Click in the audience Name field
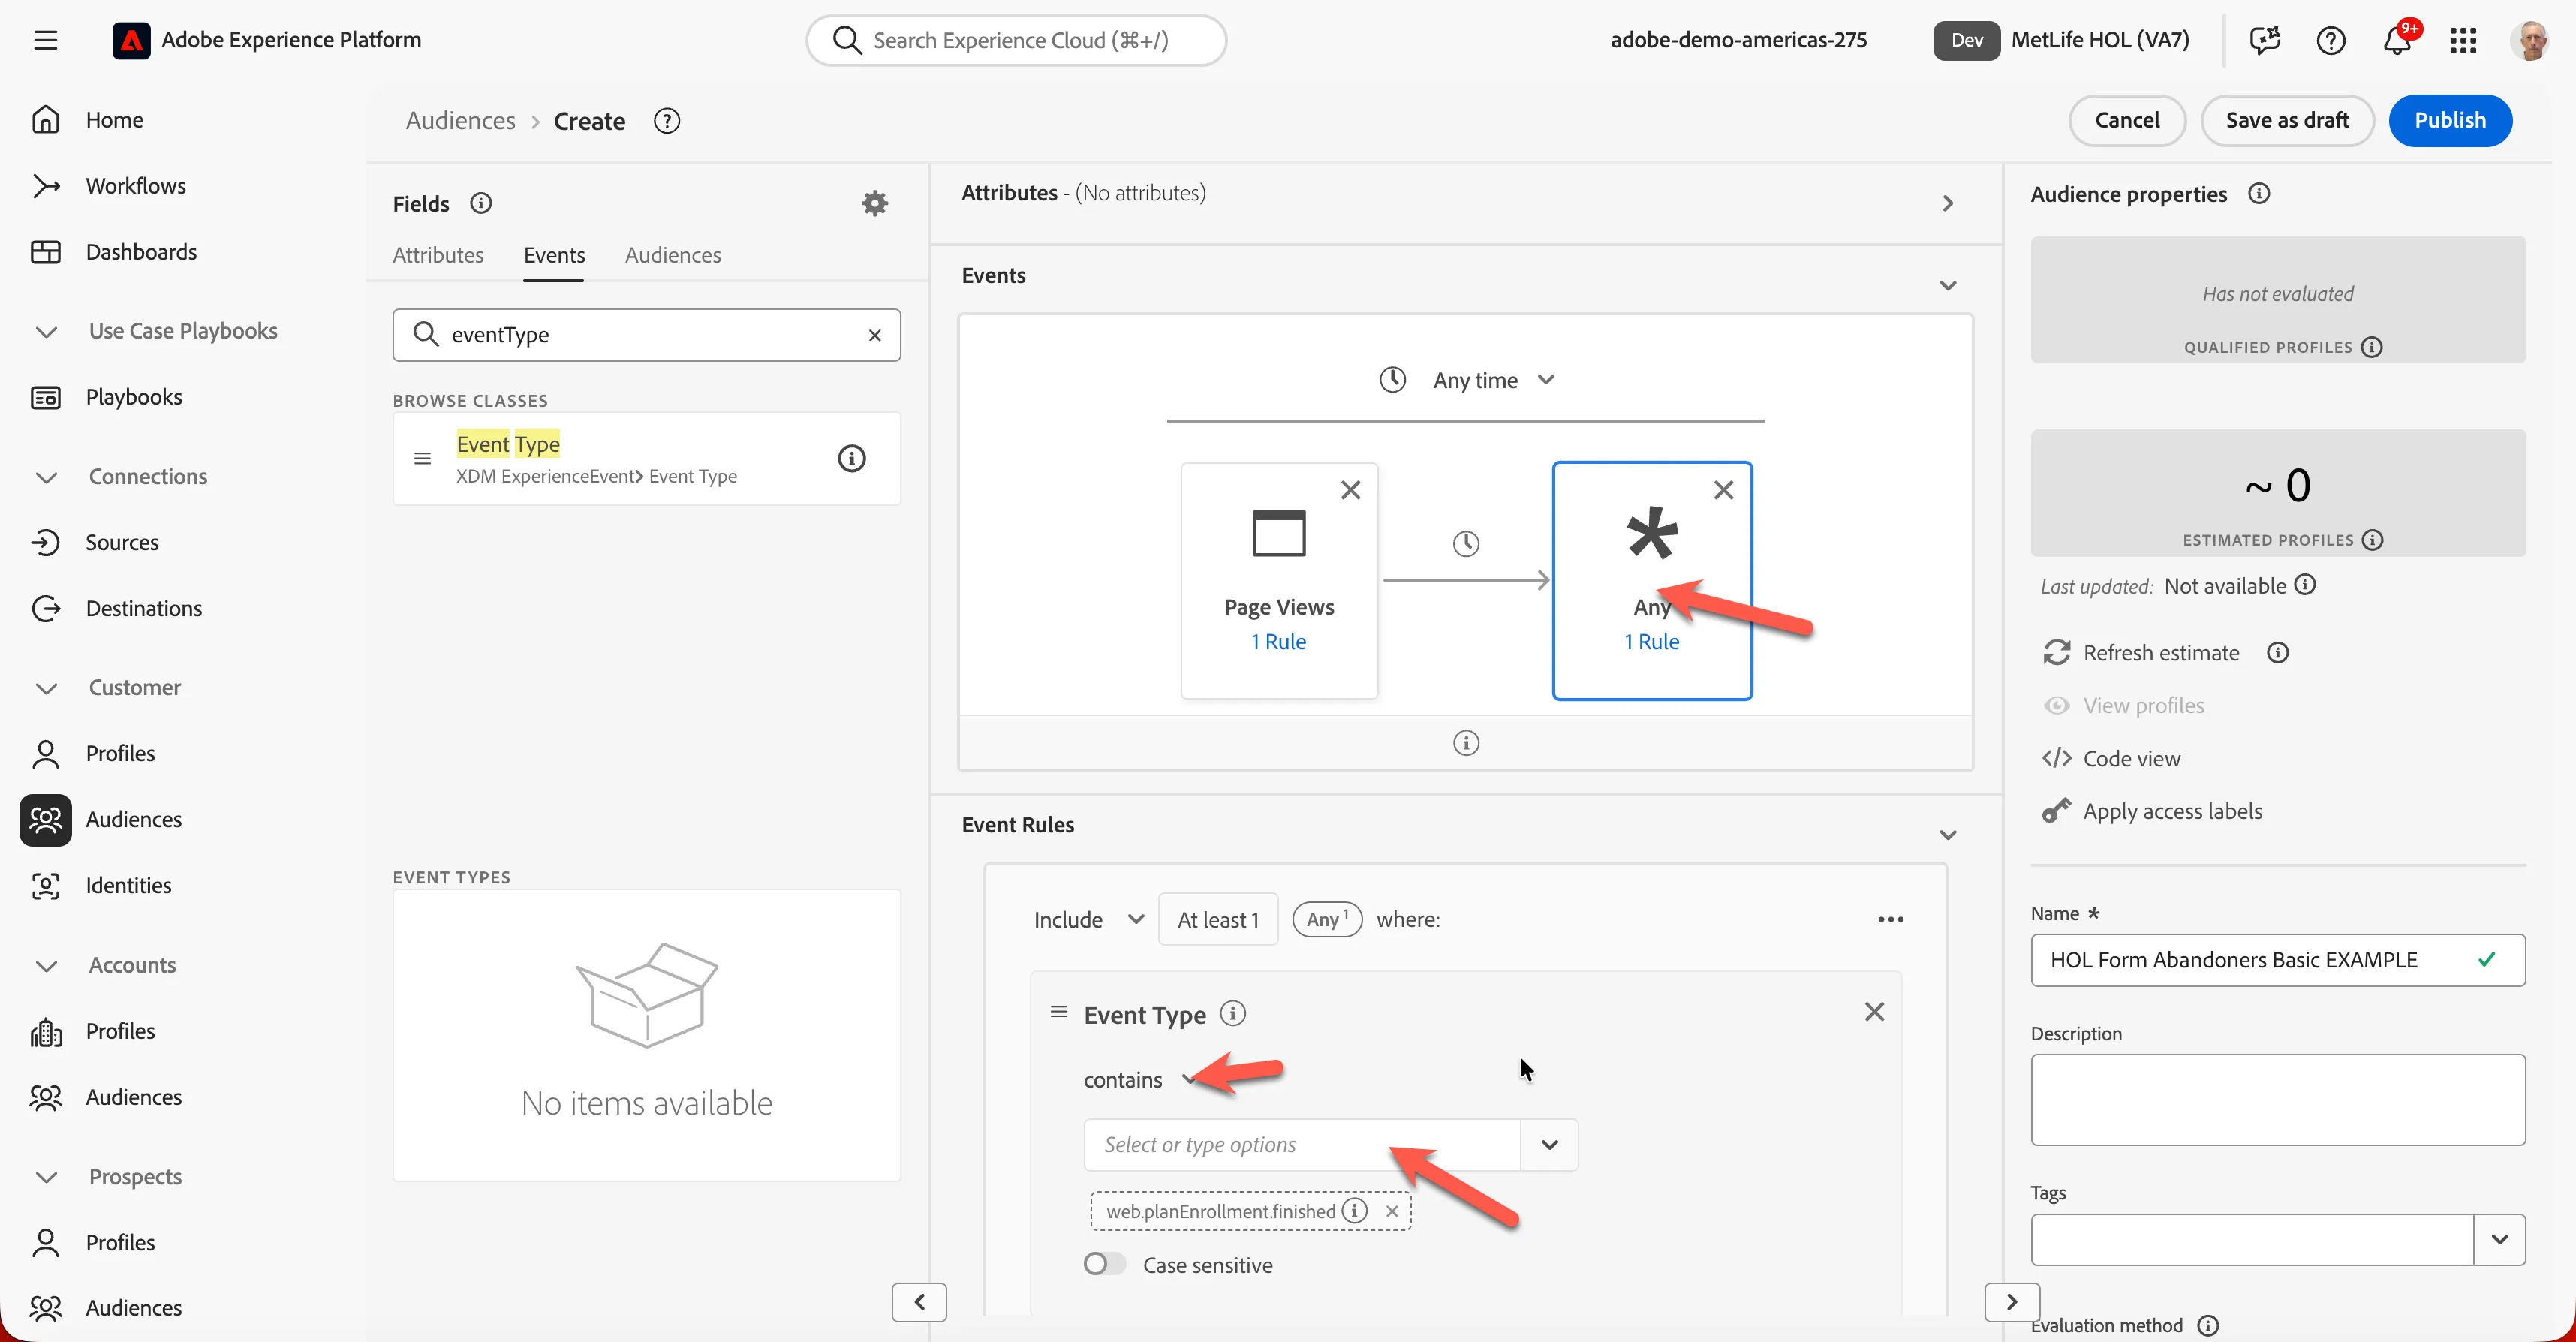 (2278, 960)
